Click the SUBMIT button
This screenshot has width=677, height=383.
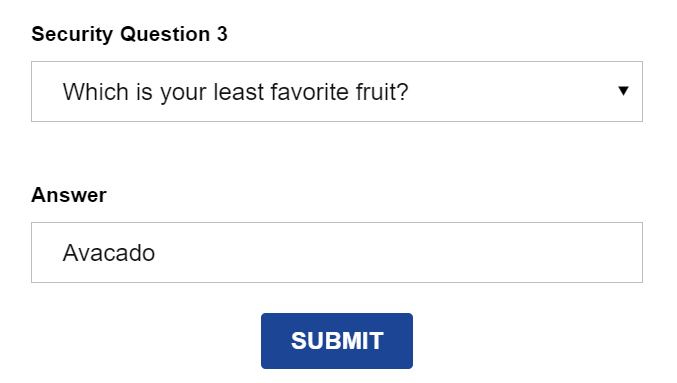(337, 341)
